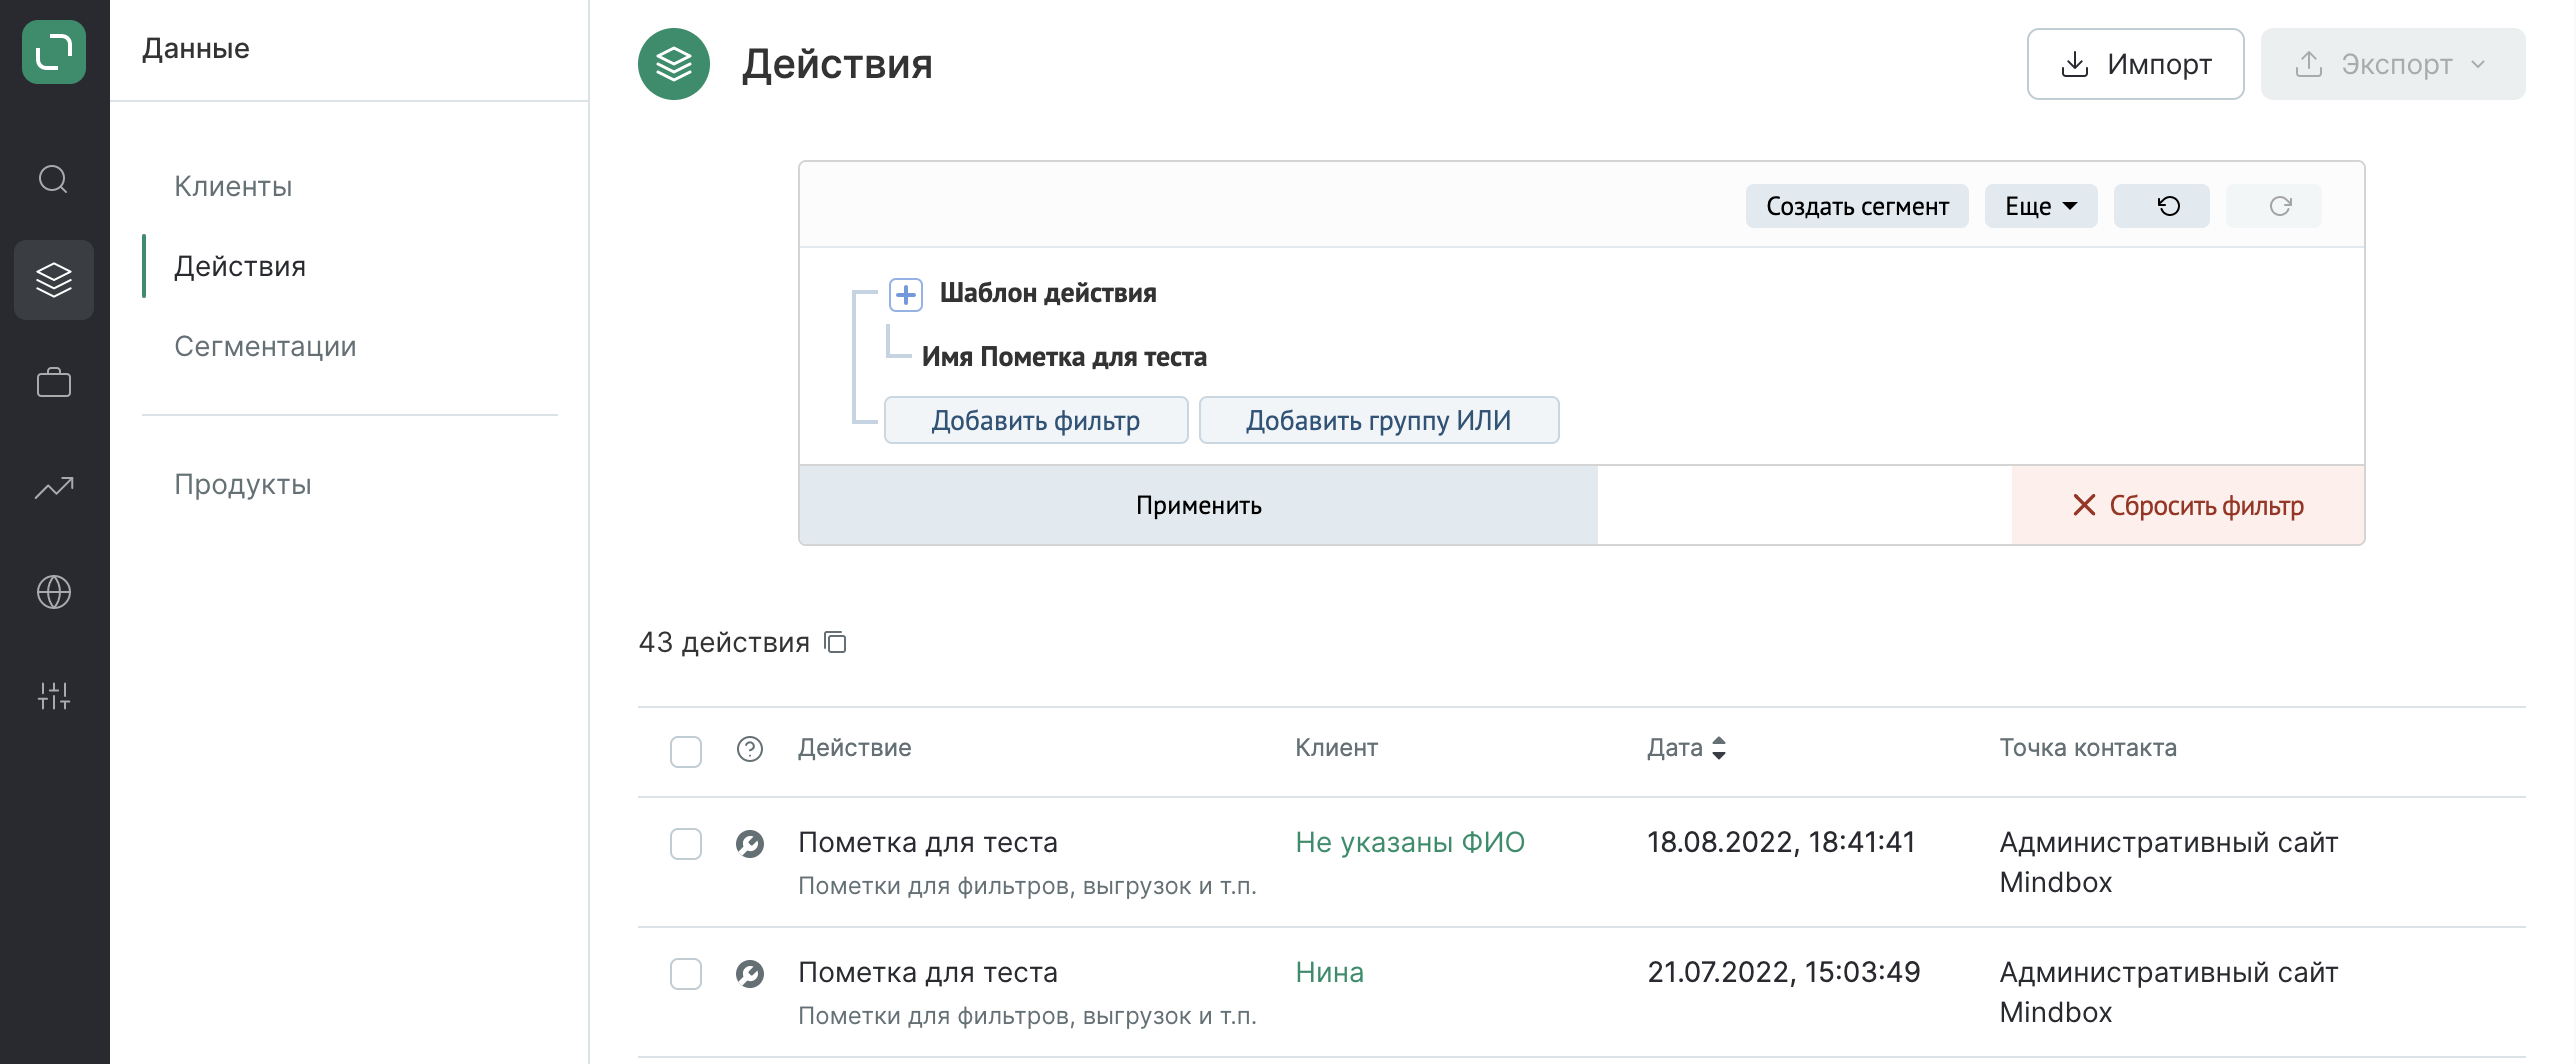Image resolution: width=2576 pixels, height=1064 pixels.
Task: Click Административный сайт Mindbox in 18.08.2022 row
Action: [x=2168, y=862]
